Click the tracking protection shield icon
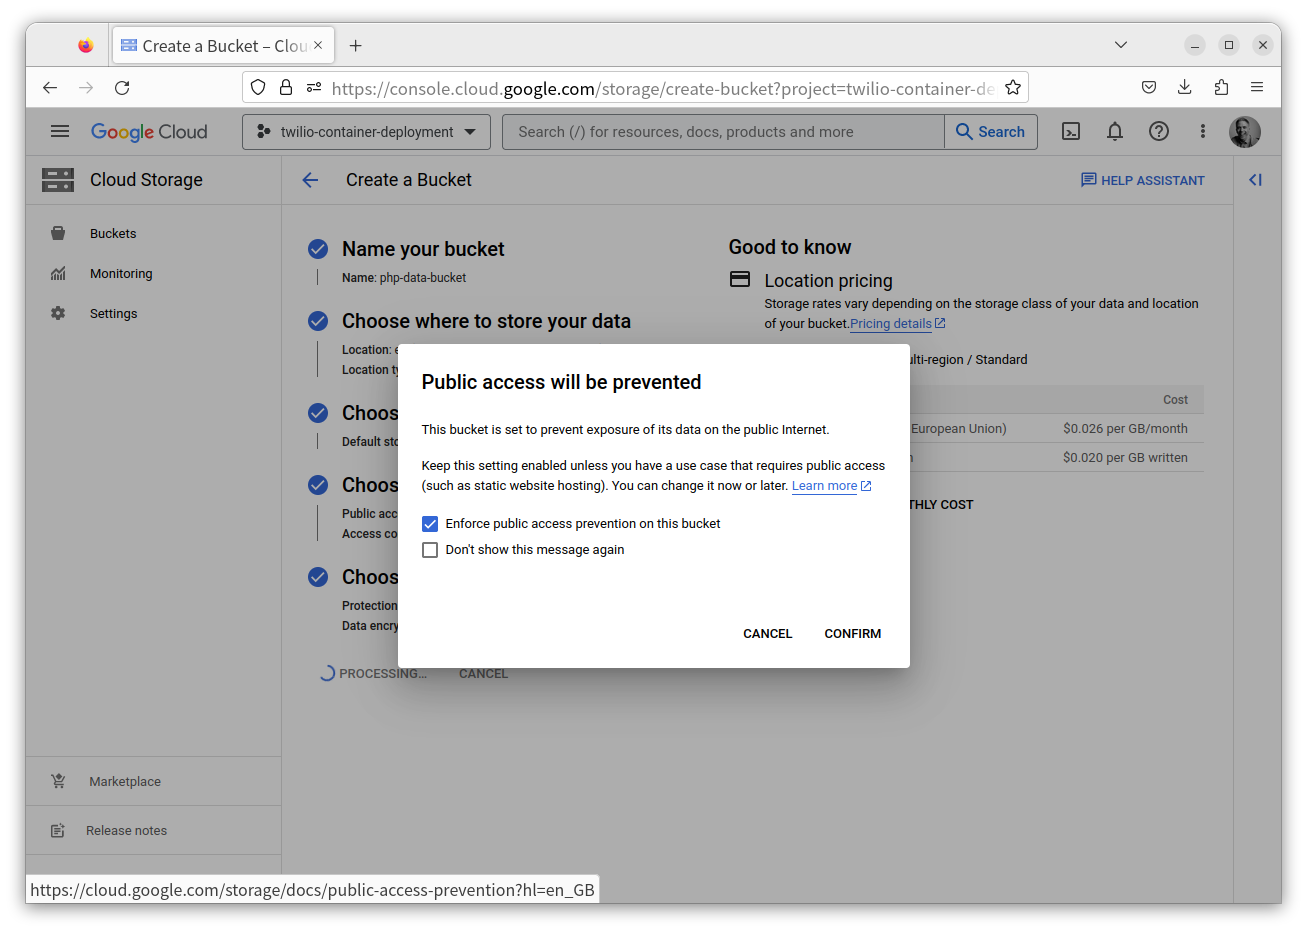This screenshot has height=932, width=1307. point(258,88)
